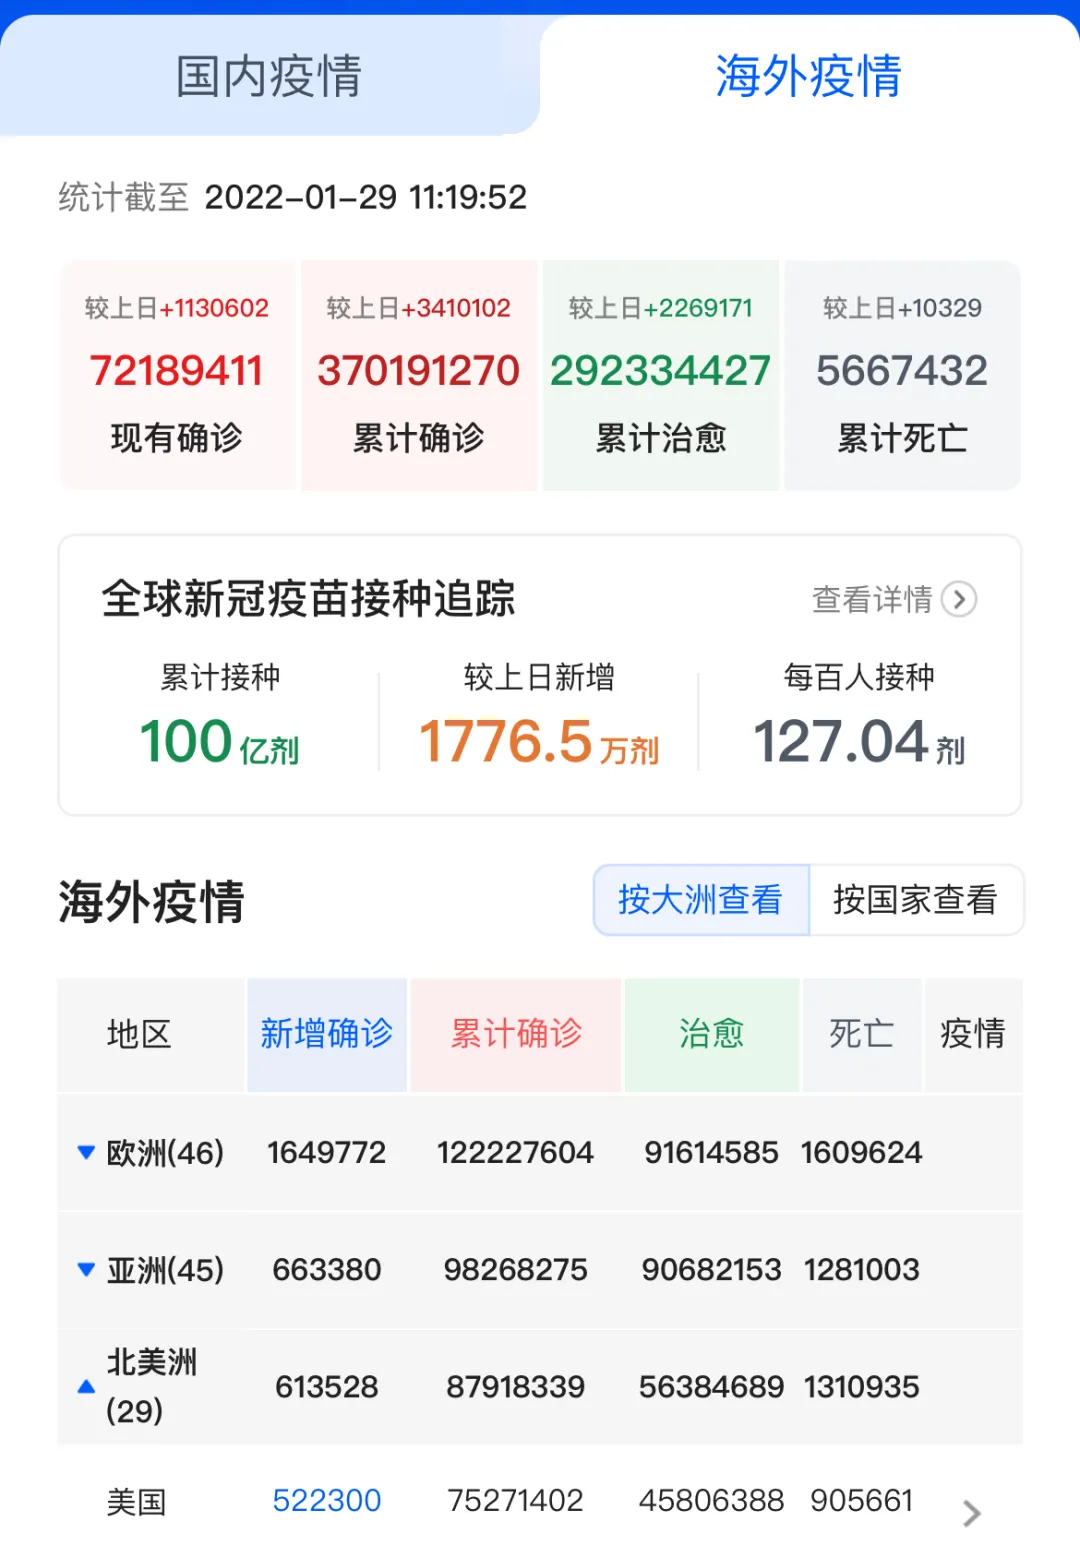
Task: Click 较上日+10329 change label
Action: [x=902, y=308]
